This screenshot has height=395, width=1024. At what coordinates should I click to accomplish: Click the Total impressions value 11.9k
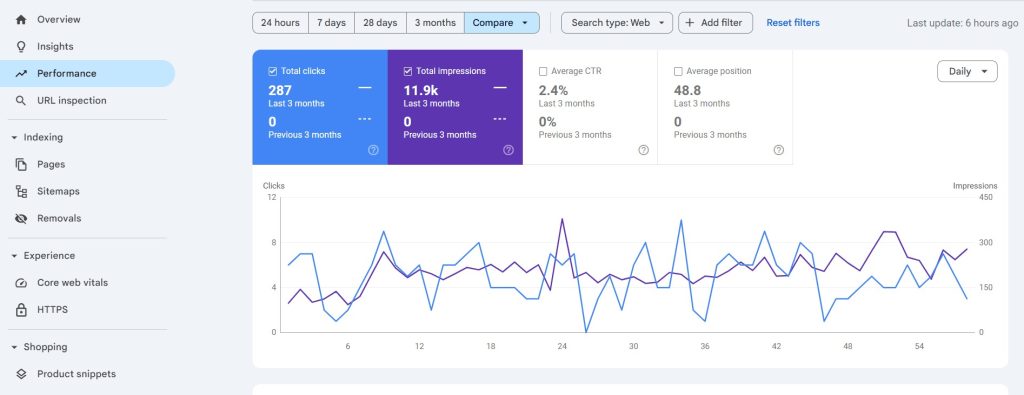[421, 90]
